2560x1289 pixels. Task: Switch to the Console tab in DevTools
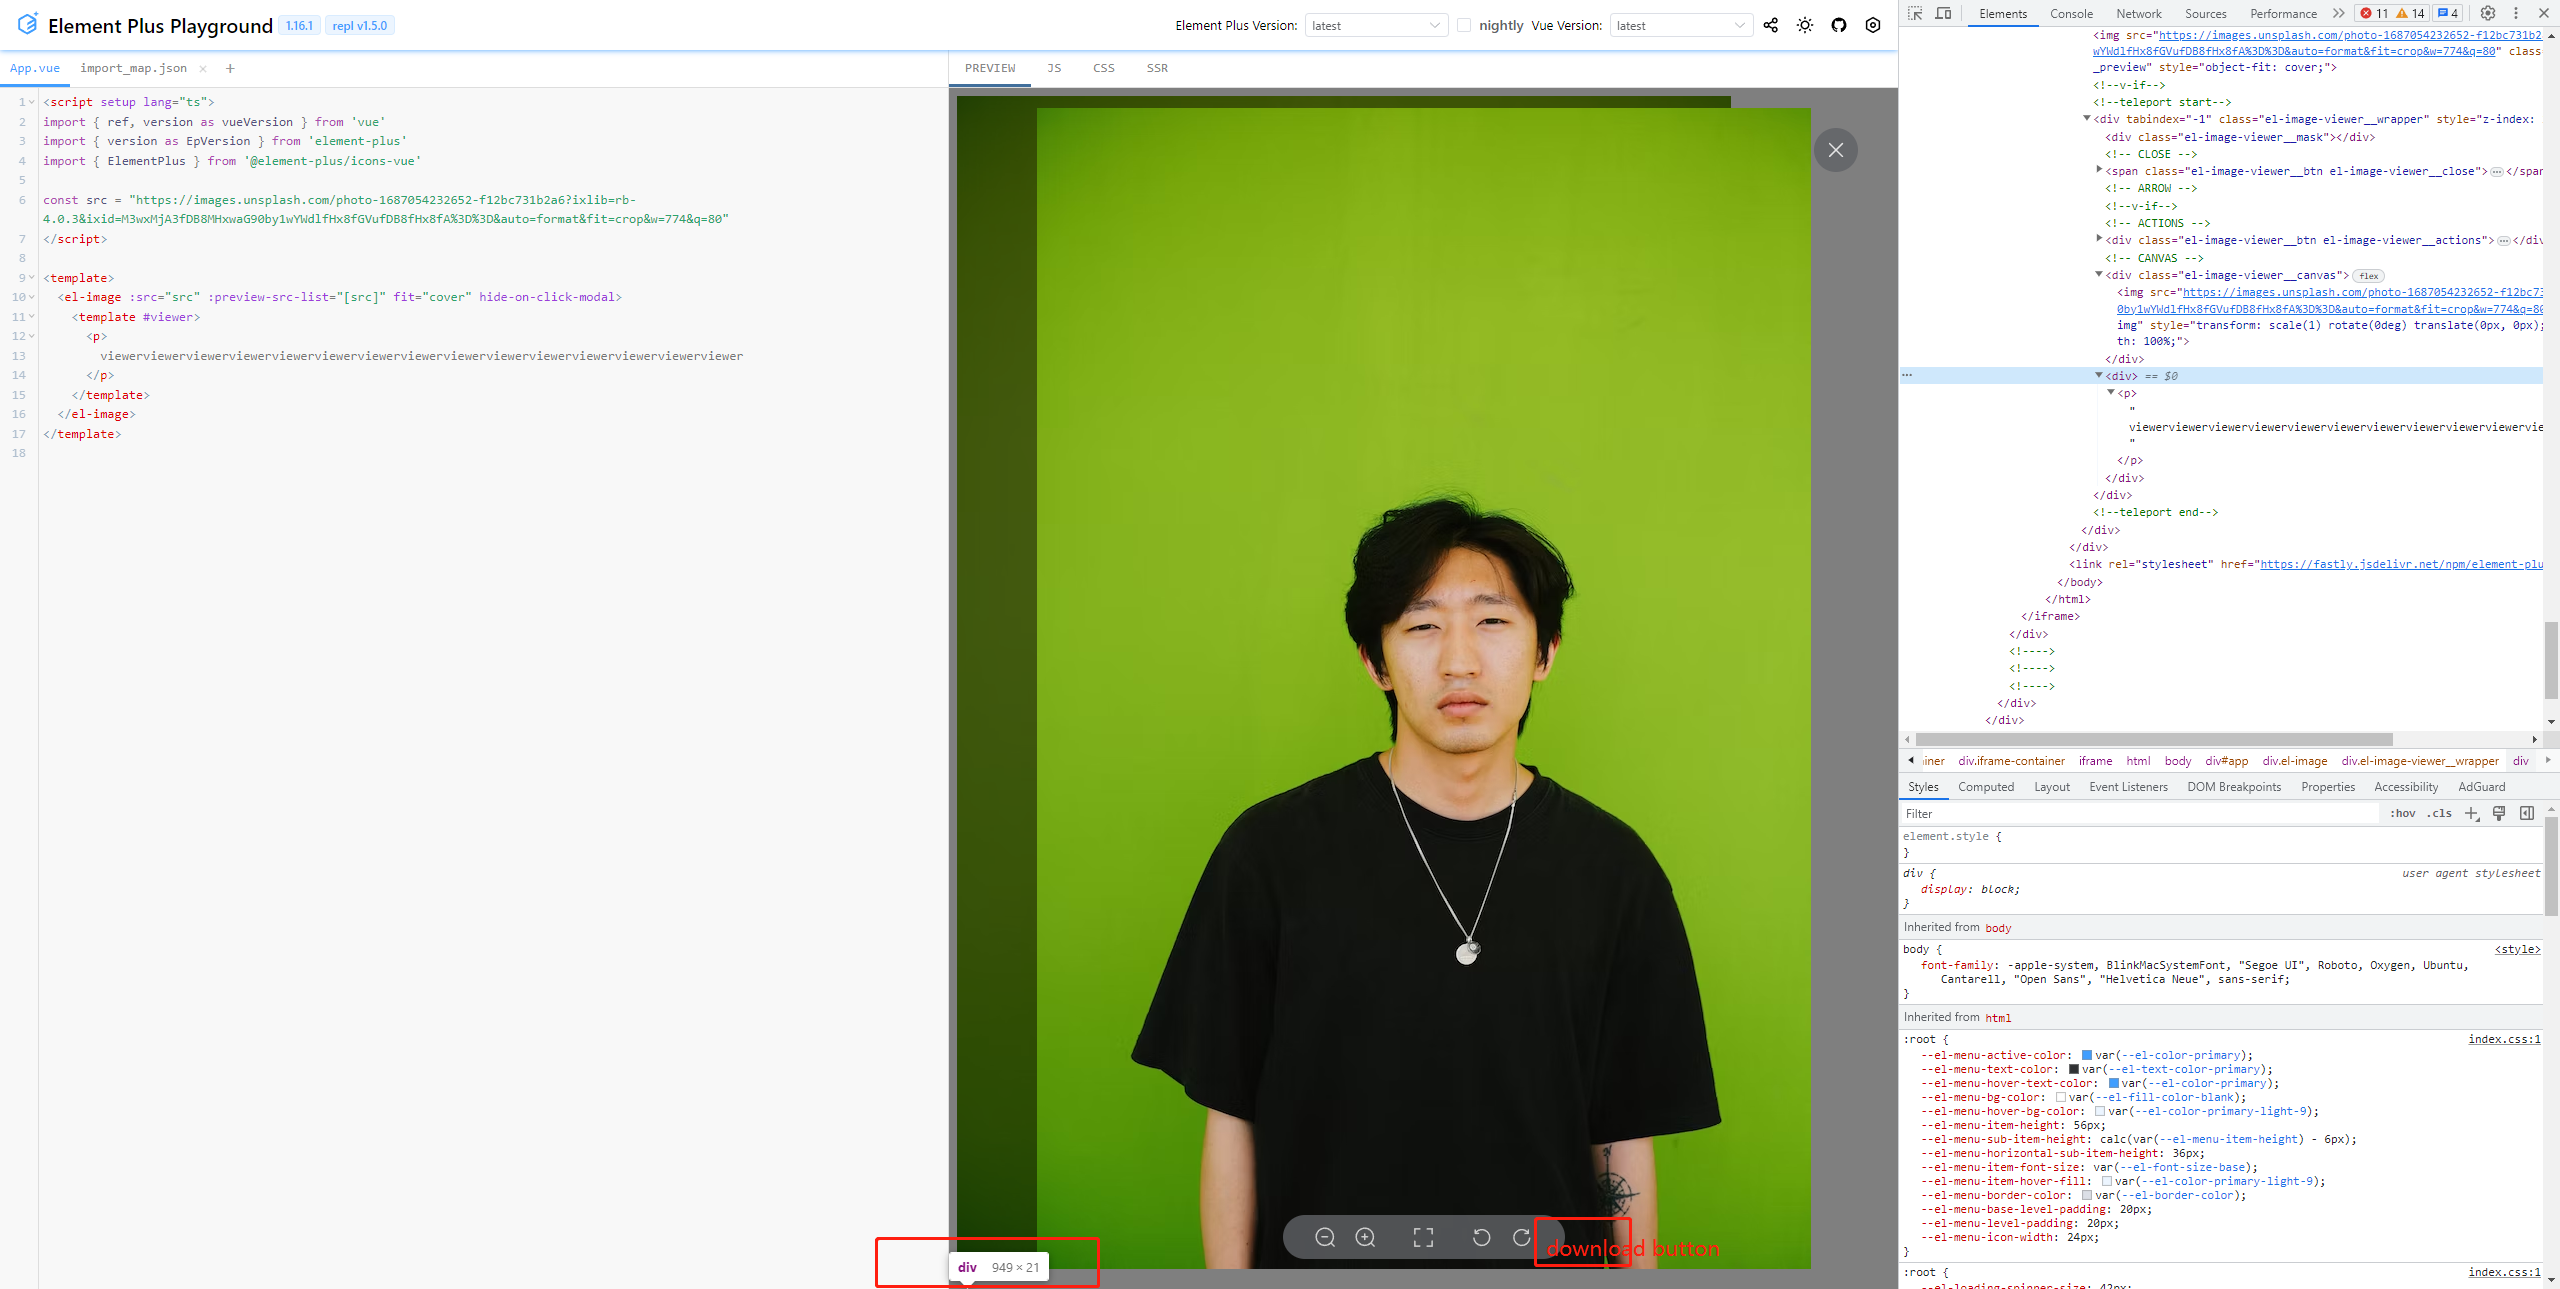click(x=2071, y=13)
